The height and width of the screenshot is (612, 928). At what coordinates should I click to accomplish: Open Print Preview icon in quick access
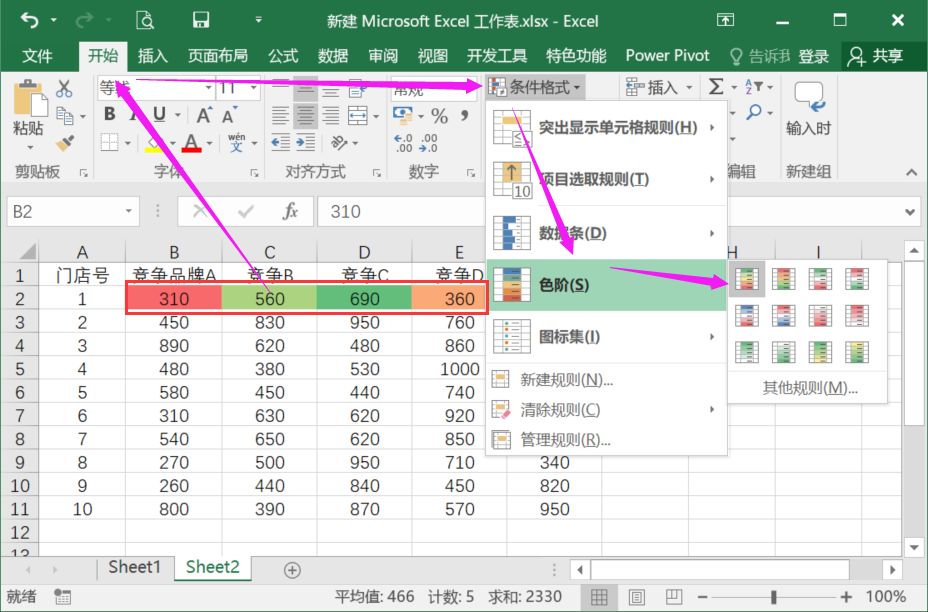[145, 21]
